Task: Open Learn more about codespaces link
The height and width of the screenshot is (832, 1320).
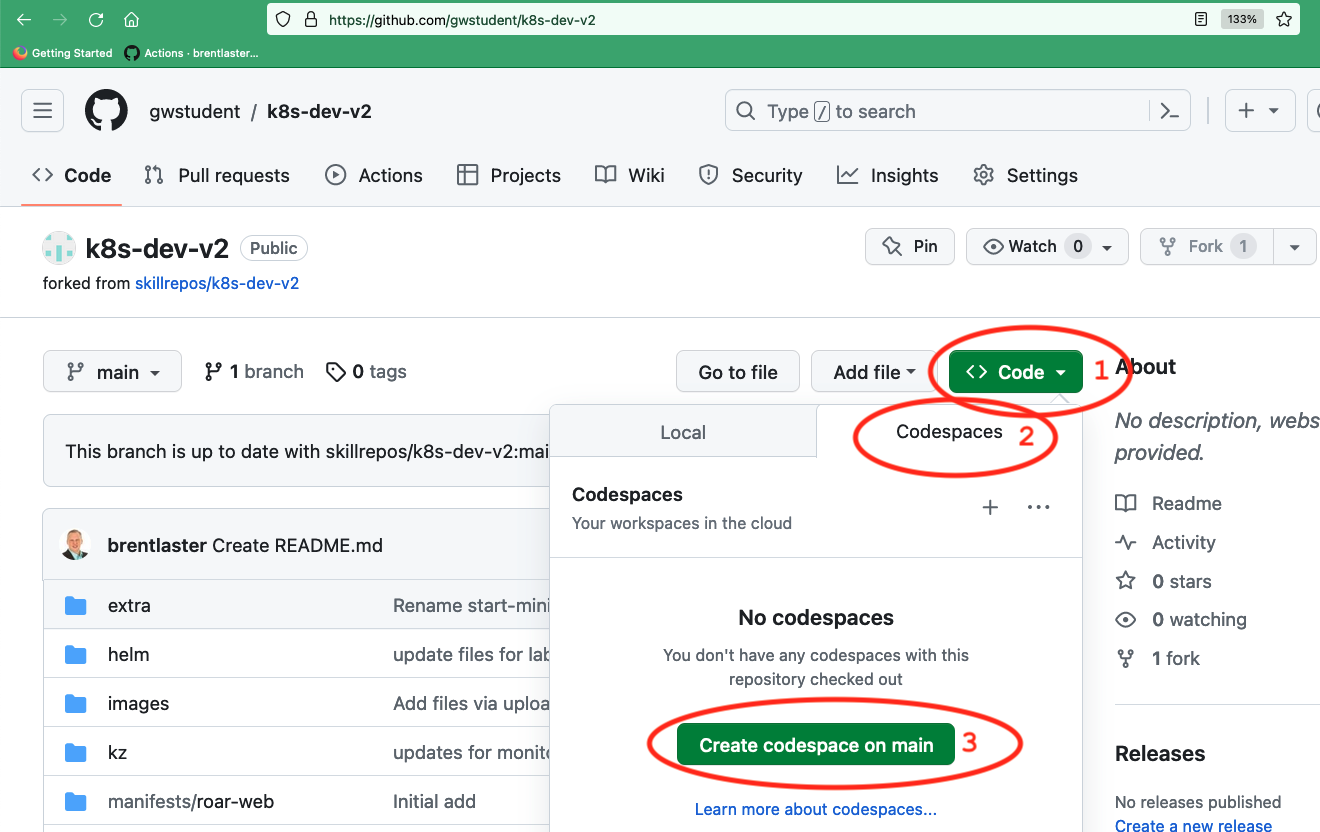Action: pos(816,809)
